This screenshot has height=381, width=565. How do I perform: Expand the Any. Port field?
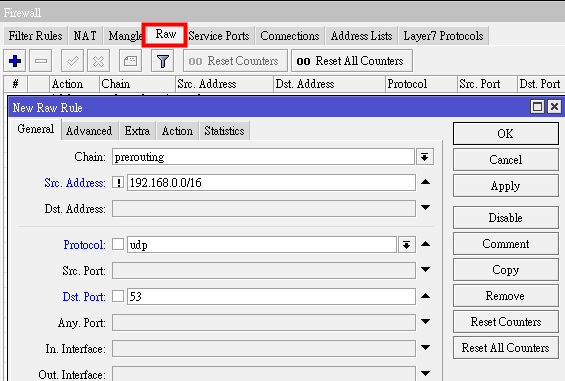point(426,322)
